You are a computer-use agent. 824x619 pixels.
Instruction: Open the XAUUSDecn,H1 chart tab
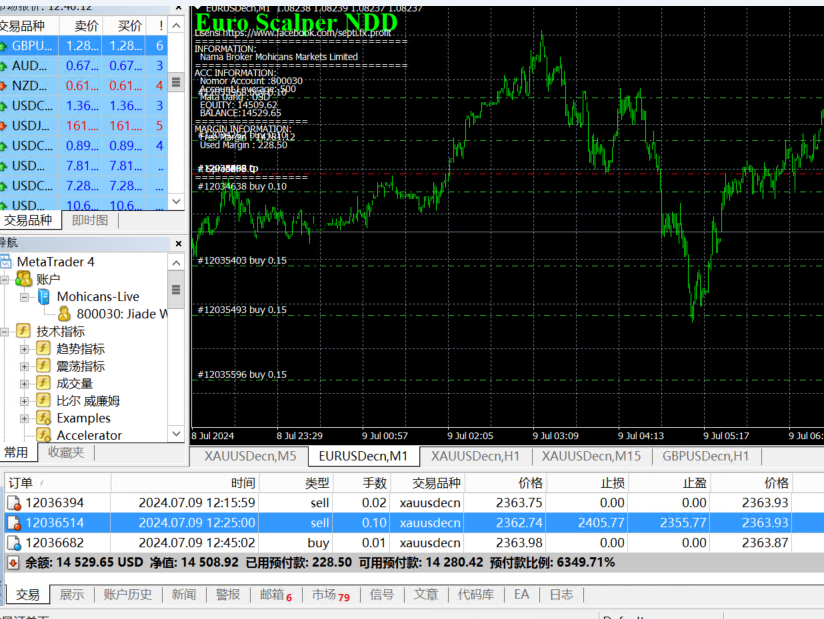click(476, 456)
